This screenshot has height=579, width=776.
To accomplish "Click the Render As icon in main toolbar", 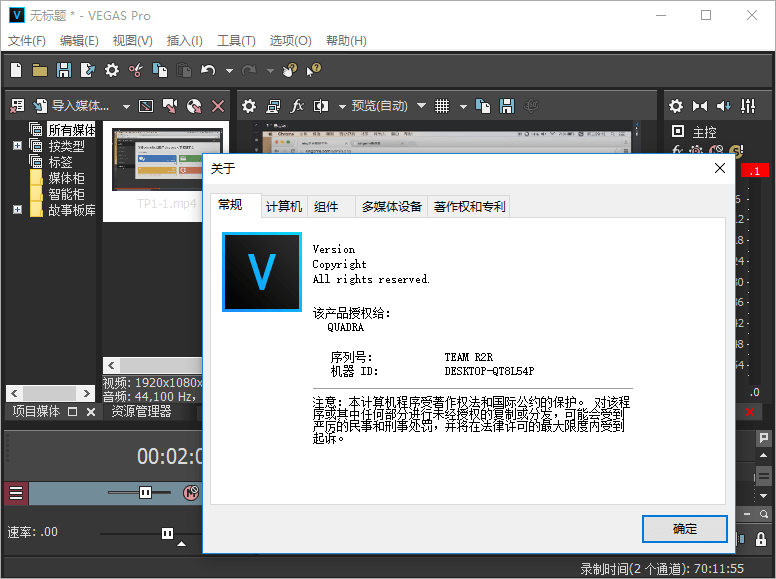I will [88, 70].
